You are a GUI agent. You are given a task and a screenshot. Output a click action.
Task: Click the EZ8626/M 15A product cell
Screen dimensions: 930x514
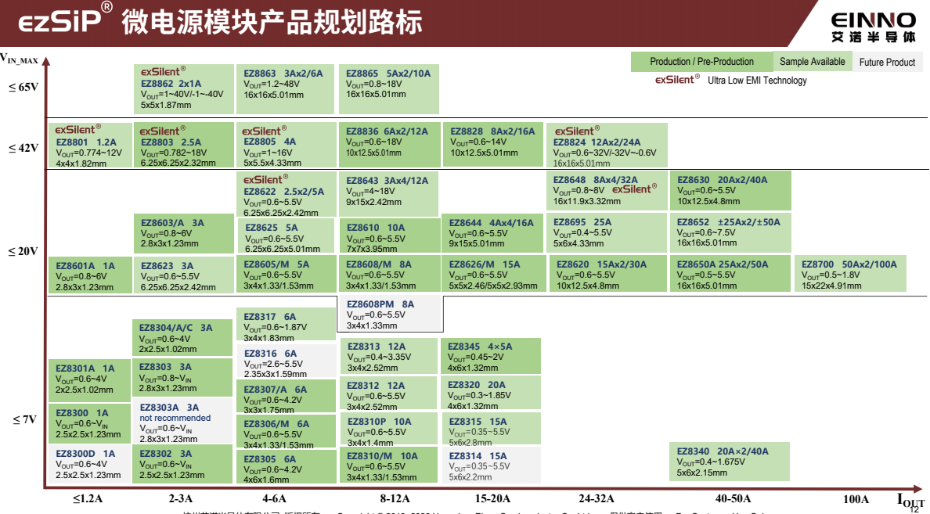click(494, 274)
